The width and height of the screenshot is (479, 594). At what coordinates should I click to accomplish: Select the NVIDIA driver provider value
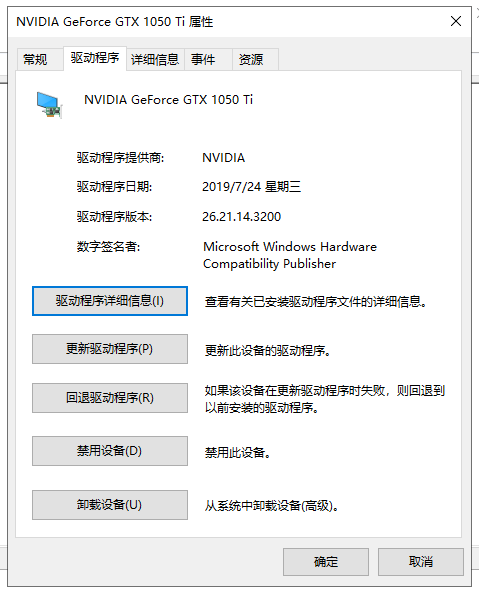(x=224, y=158)
